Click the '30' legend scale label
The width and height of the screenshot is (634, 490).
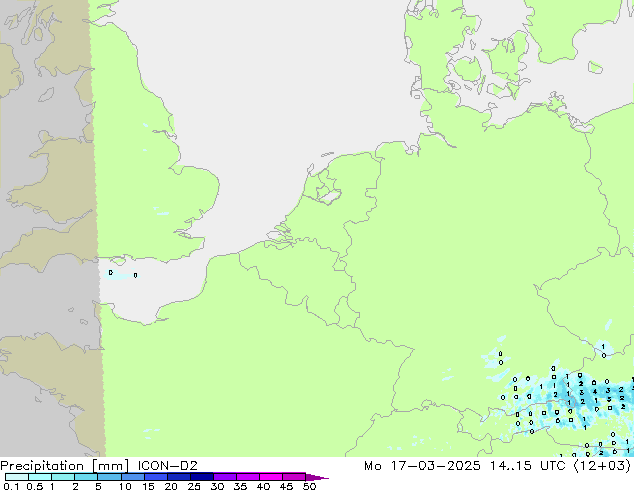click(x=217, y=486)
